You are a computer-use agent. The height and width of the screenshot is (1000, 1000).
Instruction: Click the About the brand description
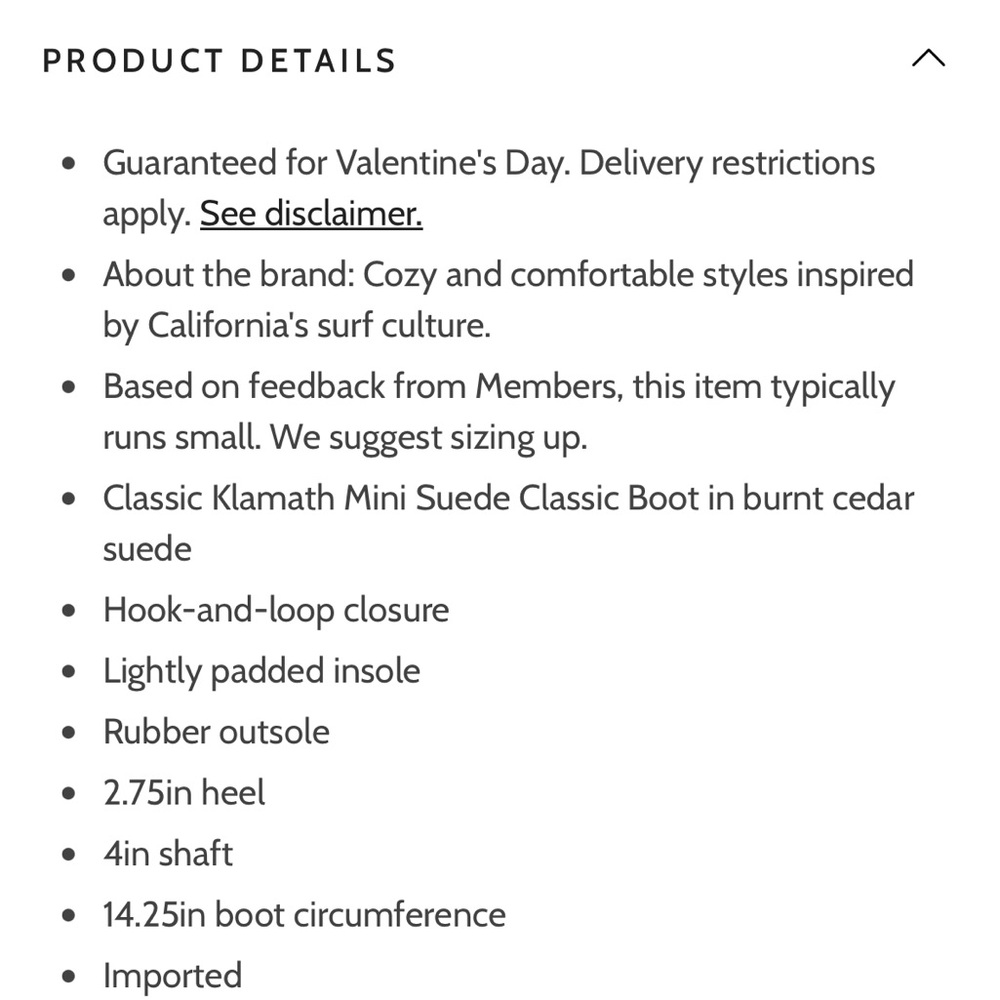(x=508, y=300)
